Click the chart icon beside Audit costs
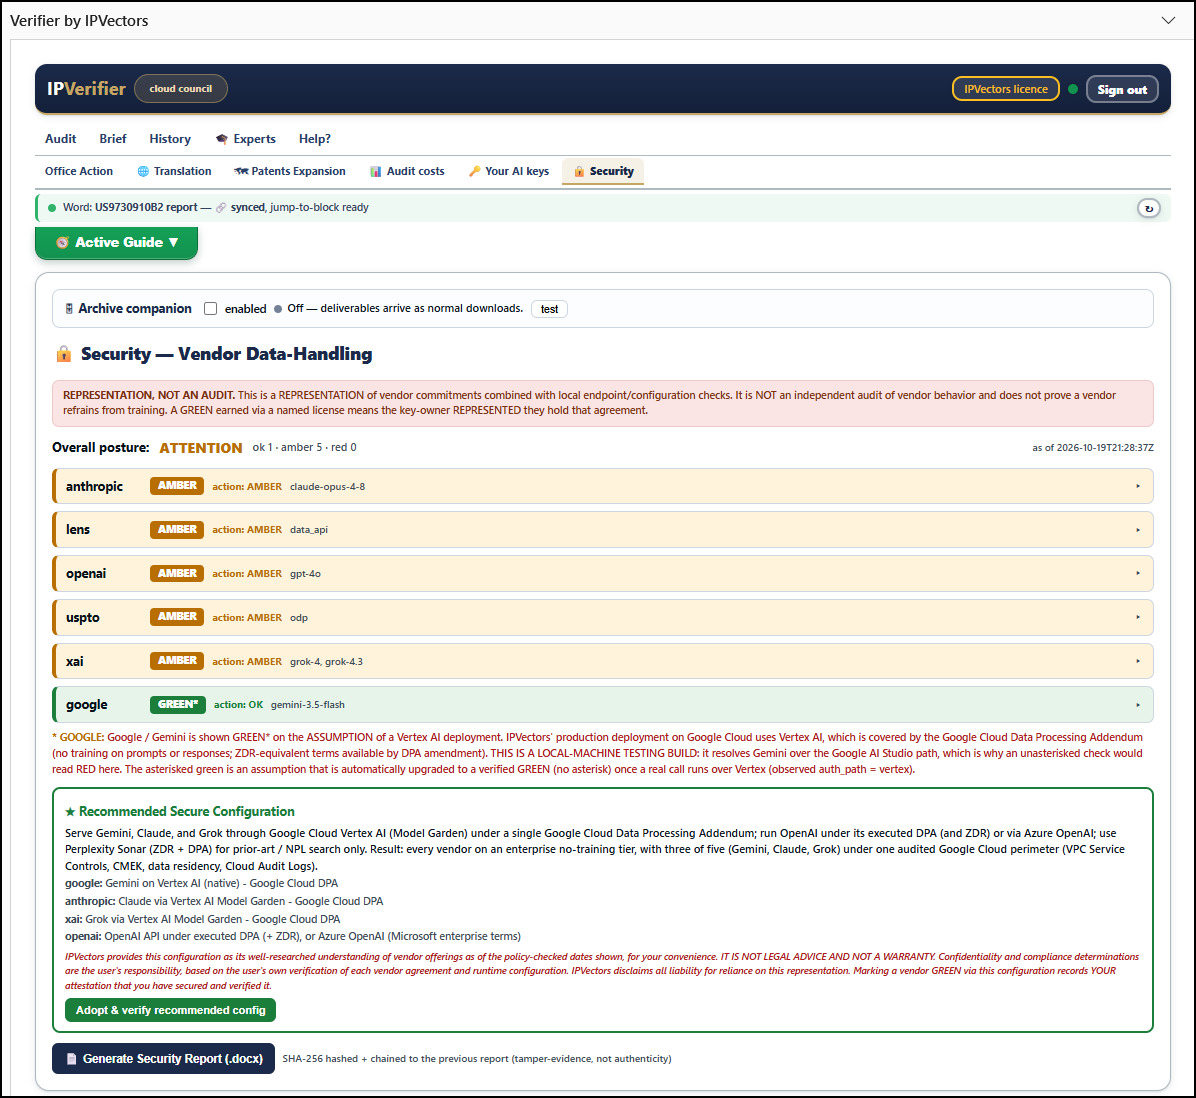The width and height of the screenshot is (1196, 1098). [375, 172]
